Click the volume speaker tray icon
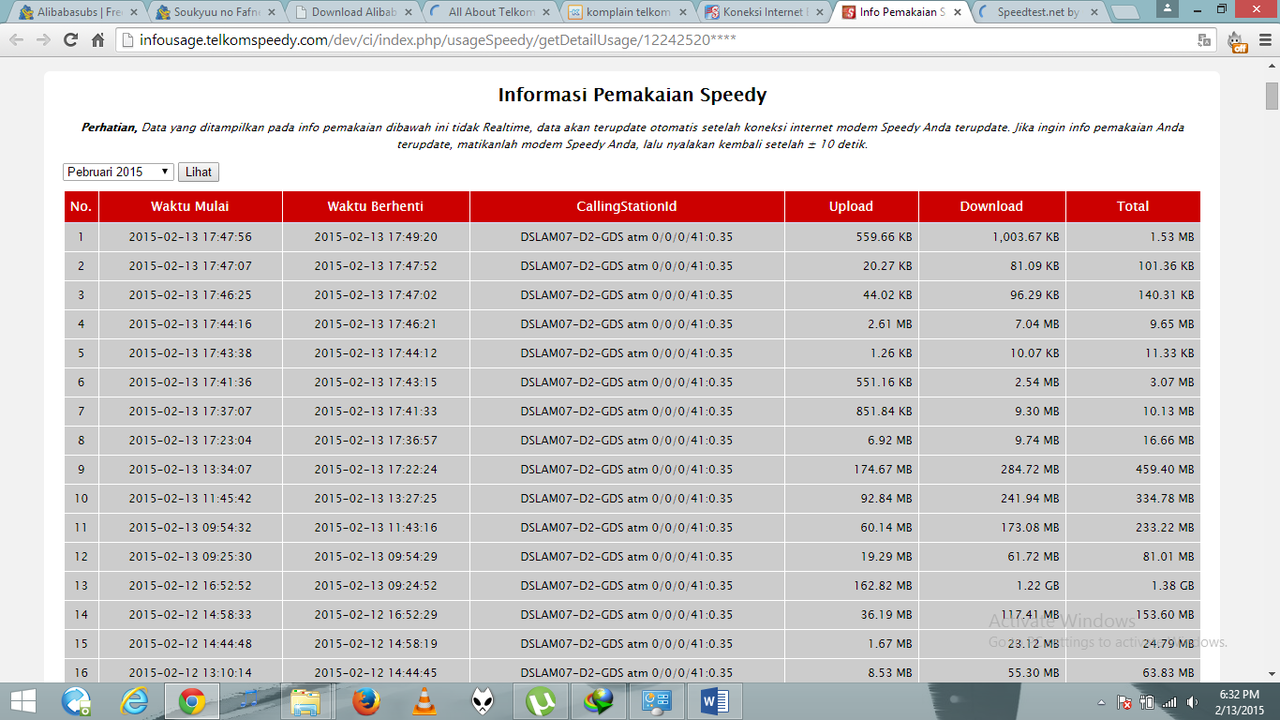 tap(1190, 703)
